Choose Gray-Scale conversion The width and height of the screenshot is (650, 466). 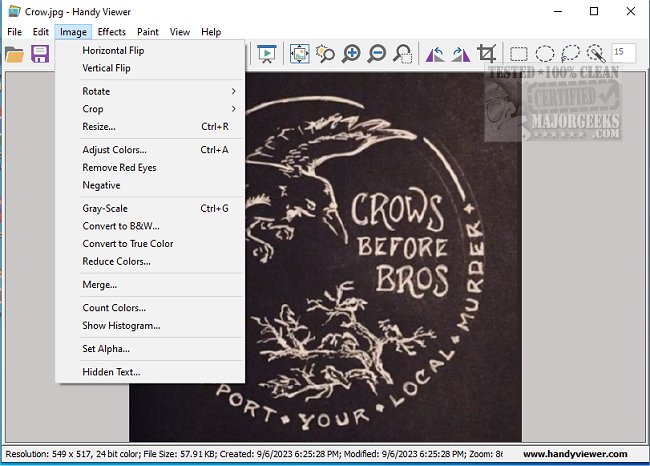(150, 209)
